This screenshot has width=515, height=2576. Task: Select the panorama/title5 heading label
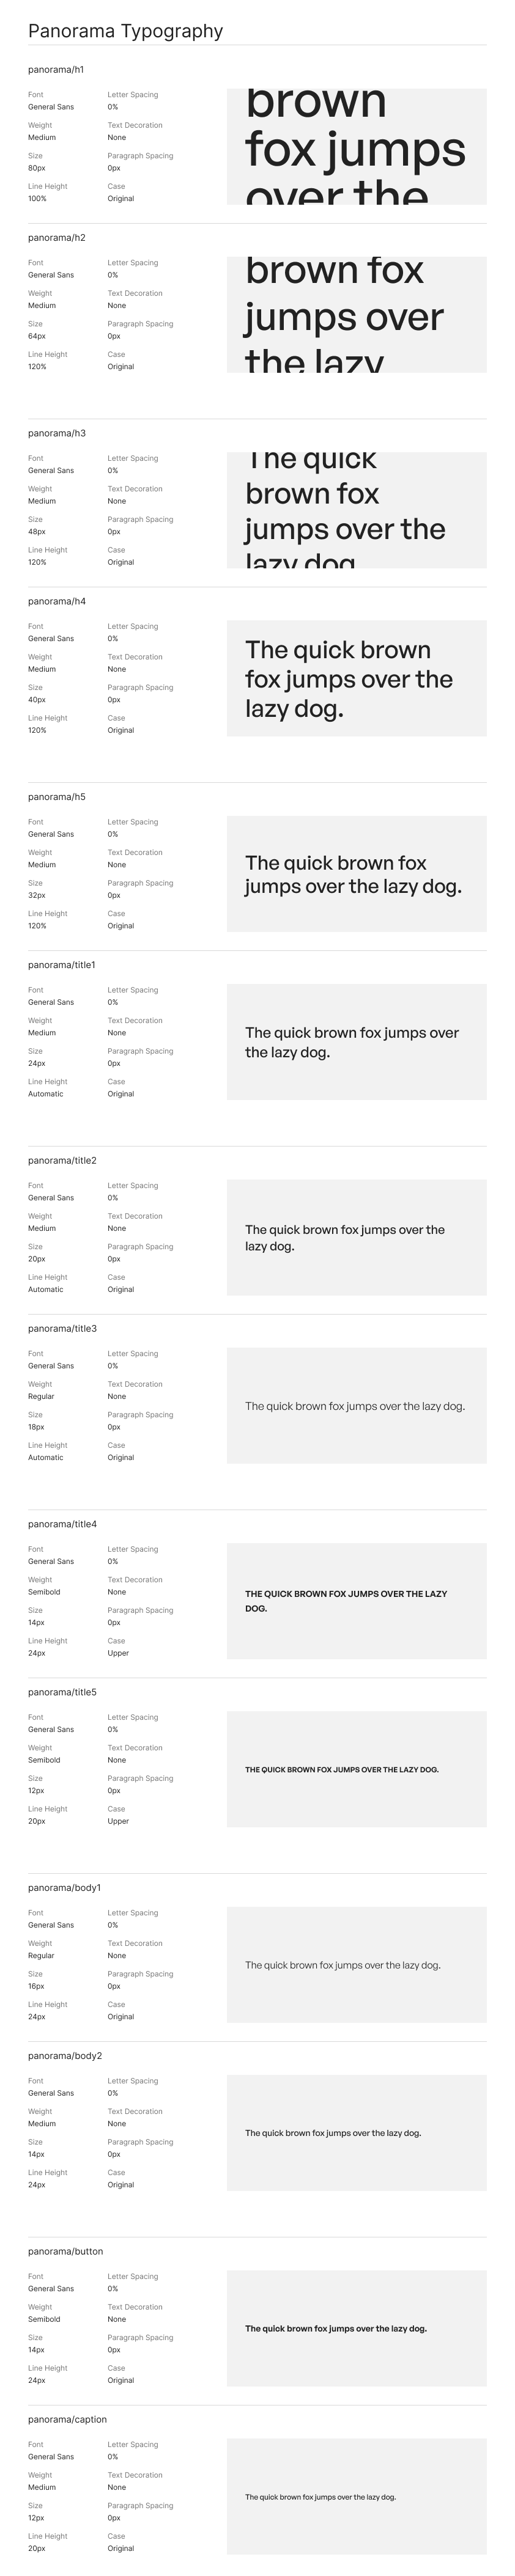pyautogui.click(x=62, y=1692)
